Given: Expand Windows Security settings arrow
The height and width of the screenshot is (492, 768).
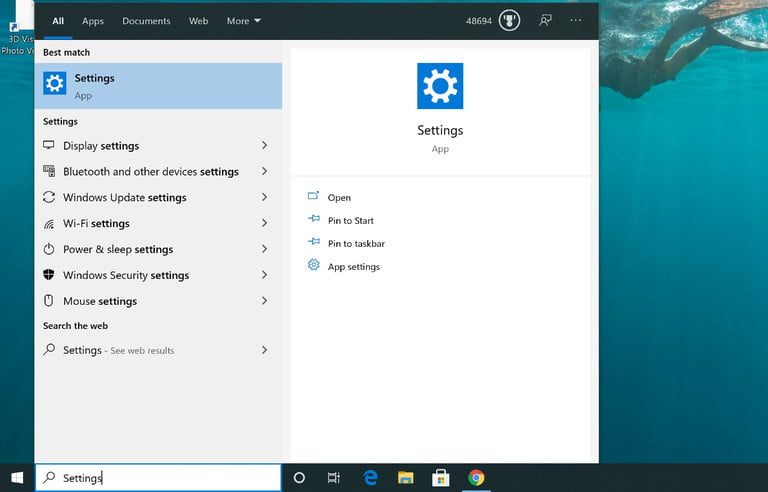Looking at the screenshot, I should coord(264,275).
